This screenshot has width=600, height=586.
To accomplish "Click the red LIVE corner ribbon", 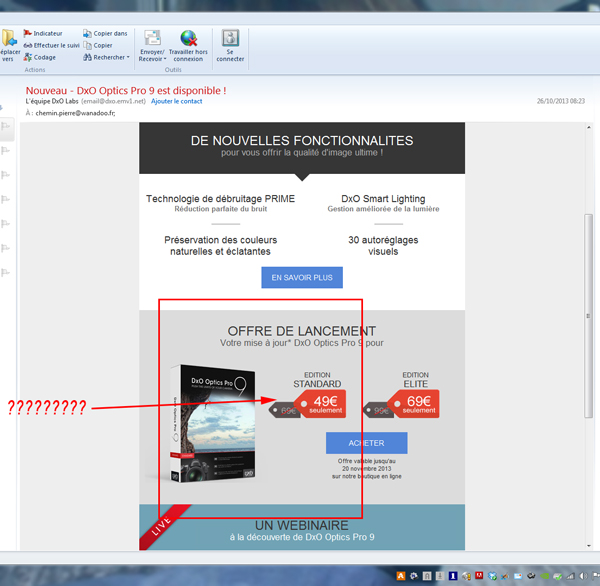I will [163, 526].
